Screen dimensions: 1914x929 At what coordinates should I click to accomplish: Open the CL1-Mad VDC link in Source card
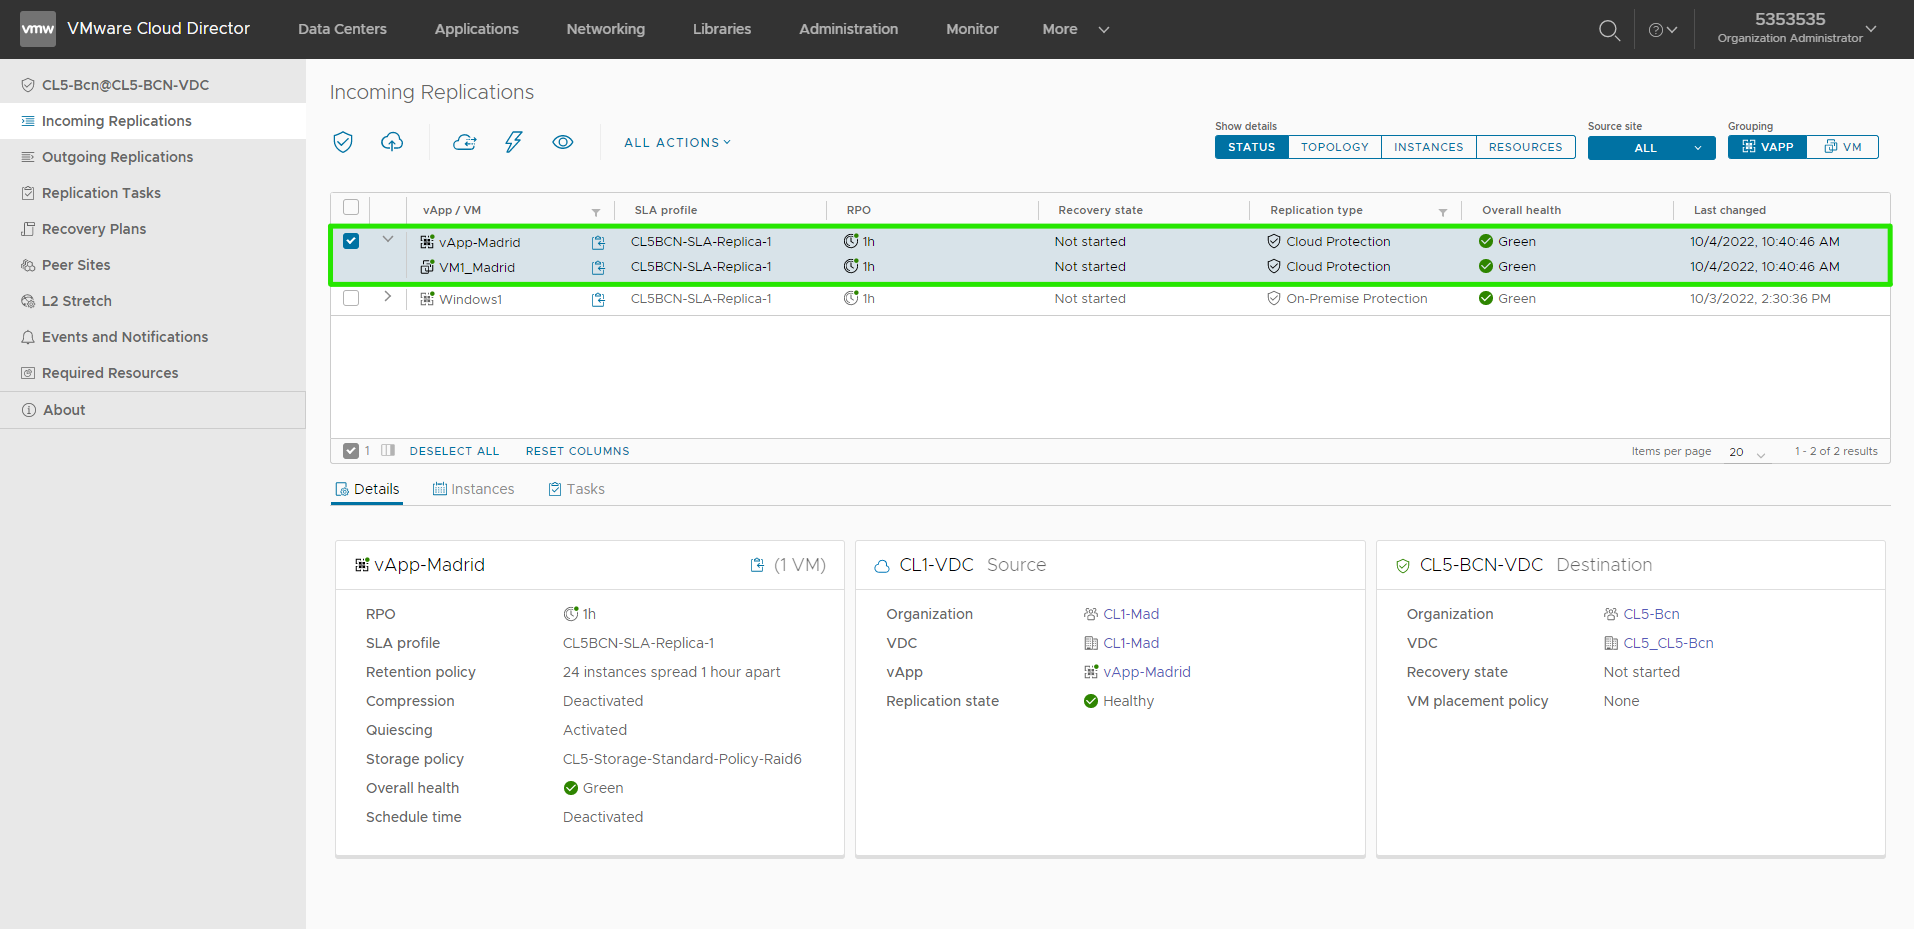tap(1131, 643)
